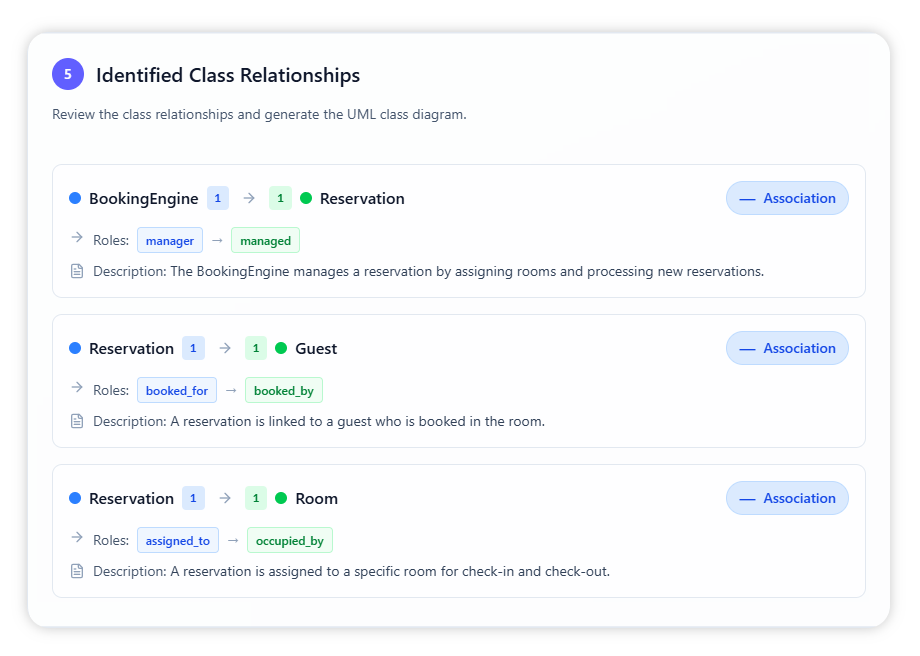
Task: Click the 'booked_by' role tag
Action: point(284,391)
